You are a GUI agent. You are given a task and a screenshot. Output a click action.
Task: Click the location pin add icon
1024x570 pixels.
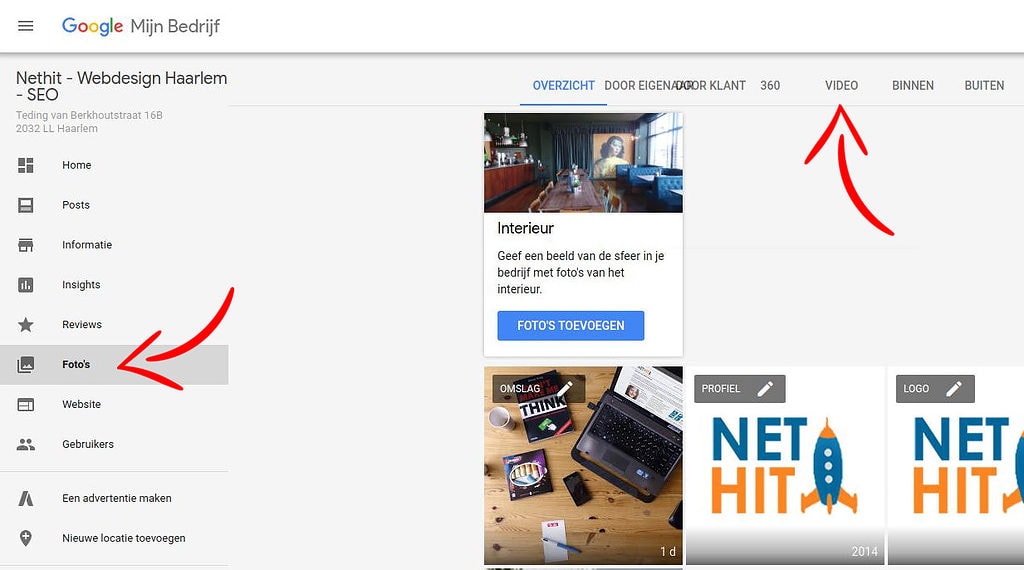coord(25,538)
